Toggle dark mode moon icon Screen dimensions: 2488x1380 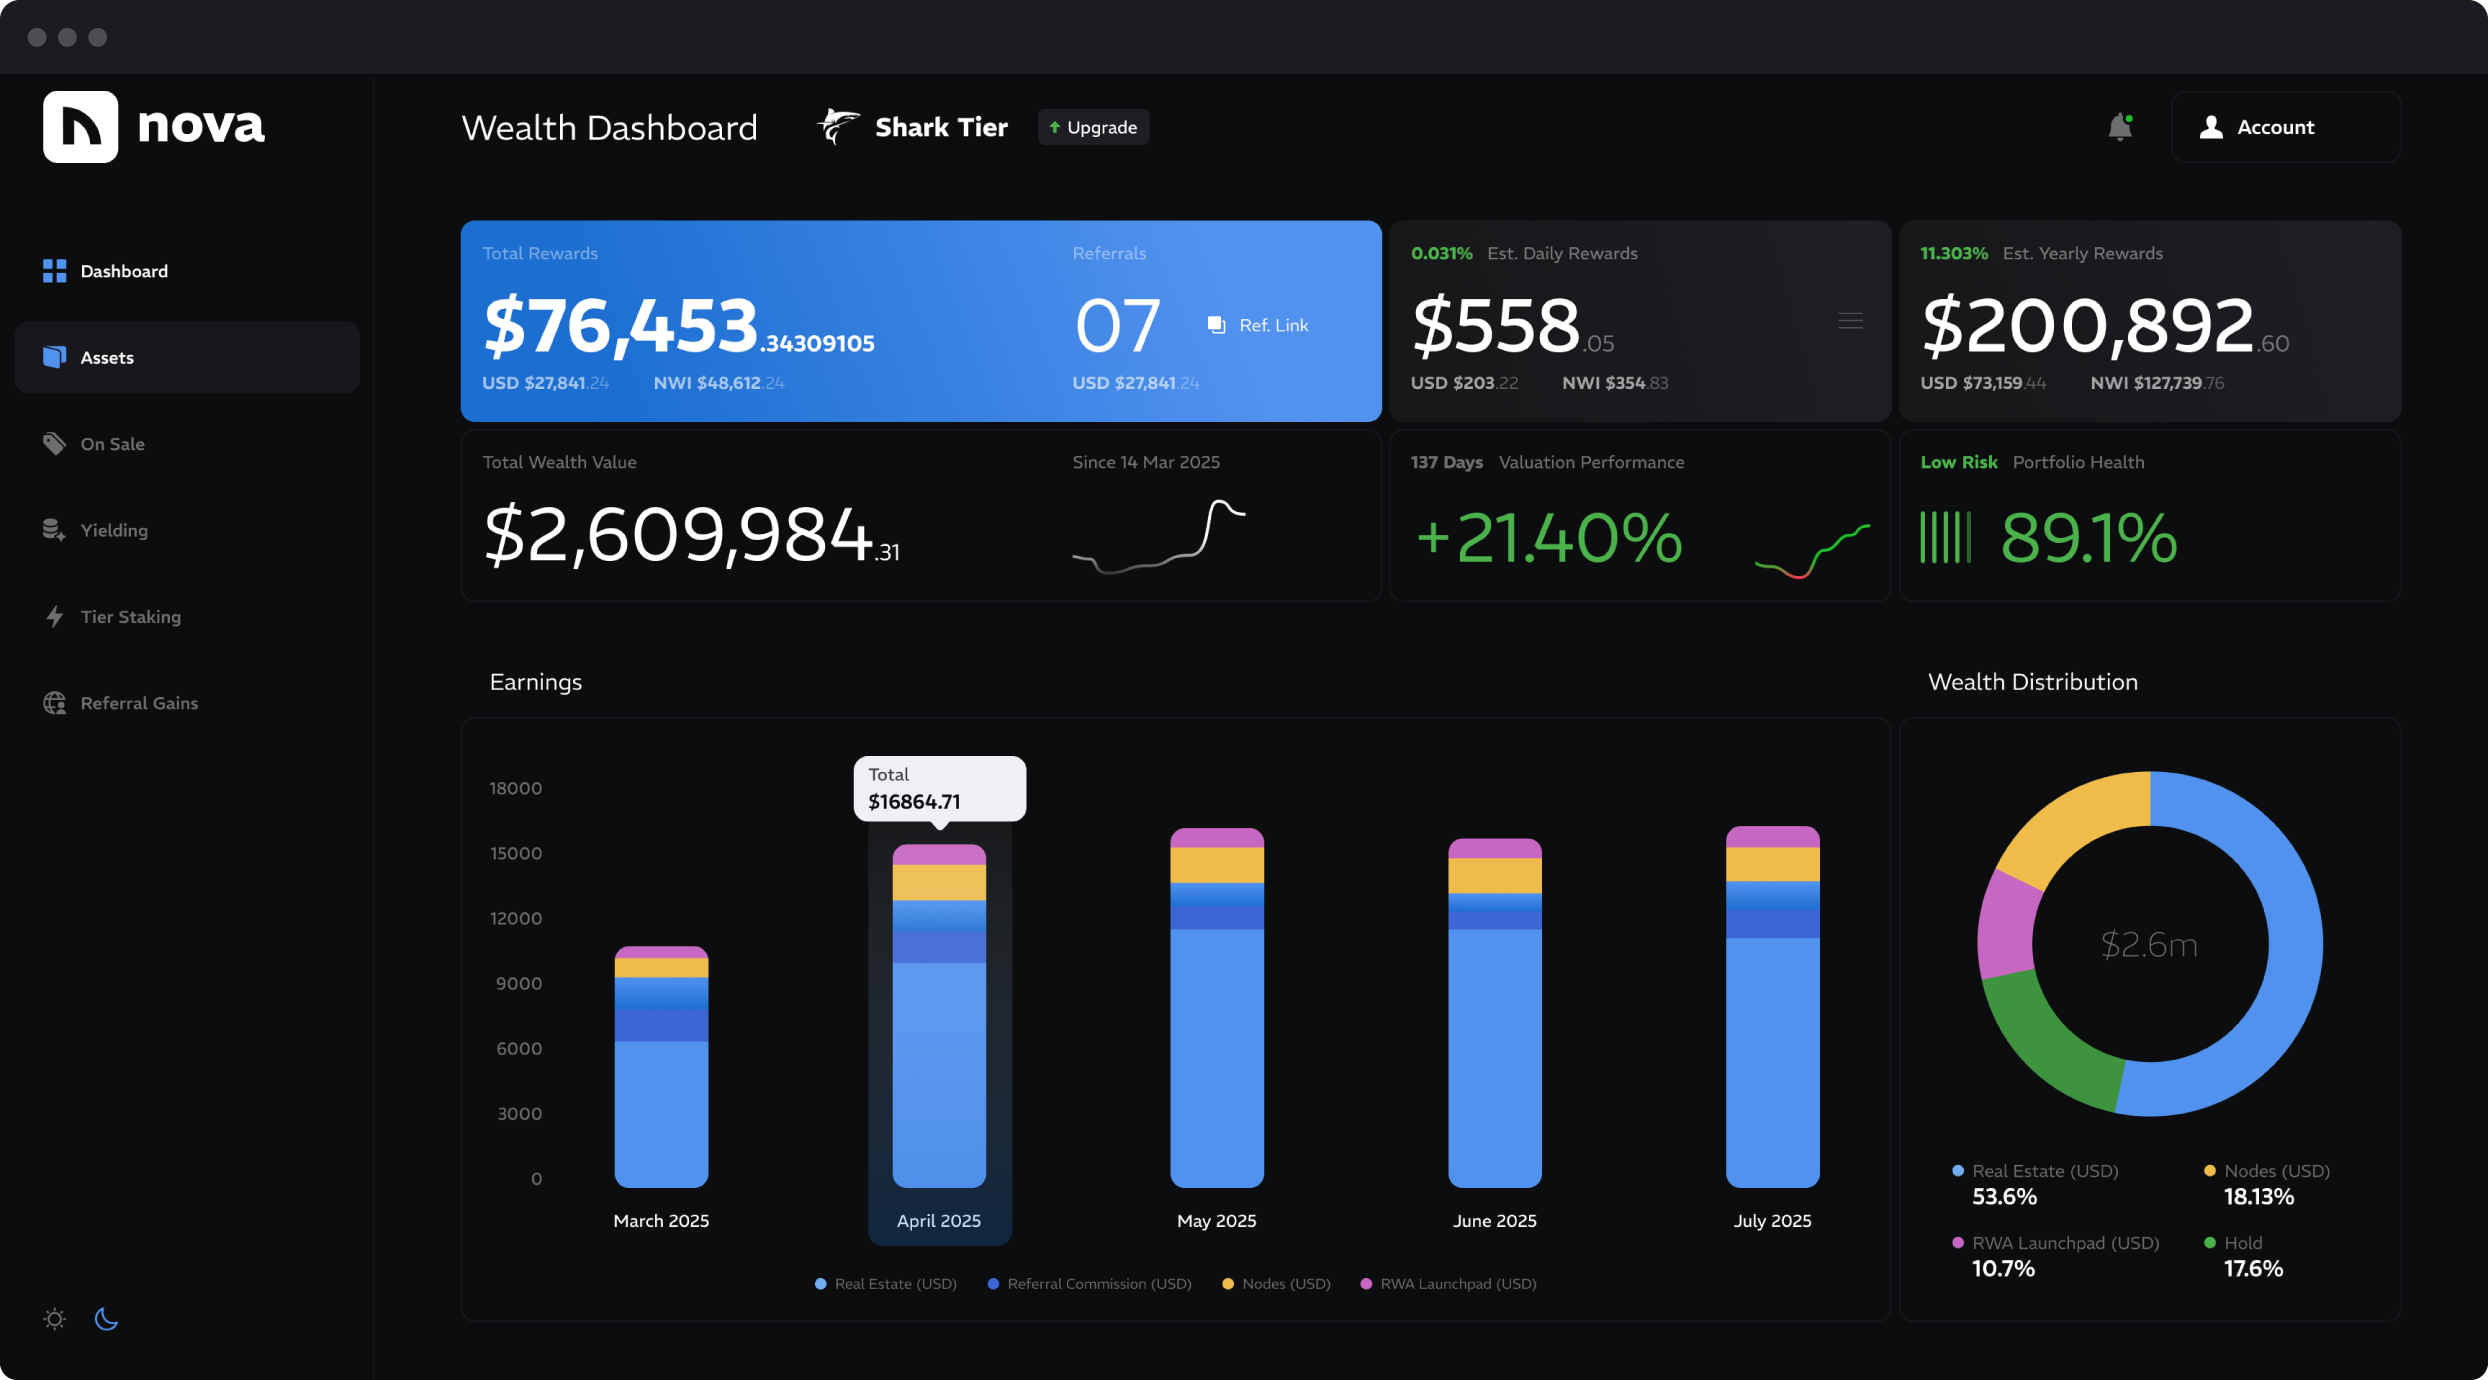pos(107,1317)
